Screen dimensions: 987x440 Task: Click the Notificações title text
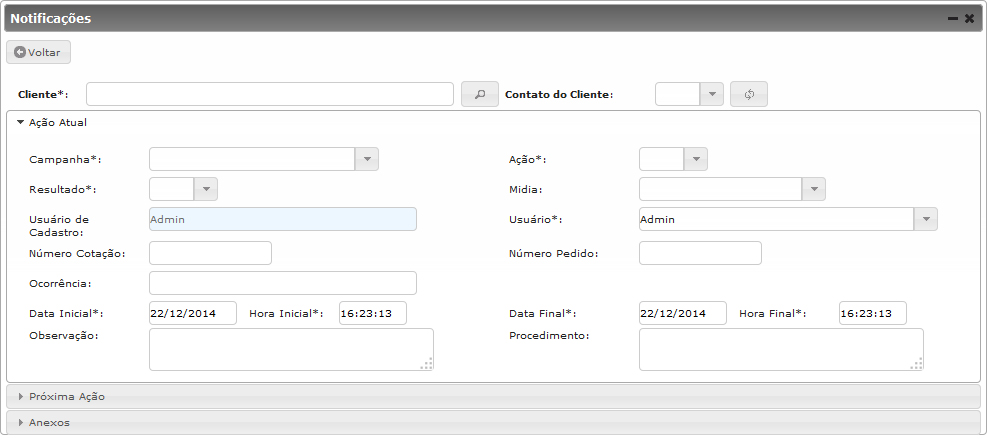point(51,19)
